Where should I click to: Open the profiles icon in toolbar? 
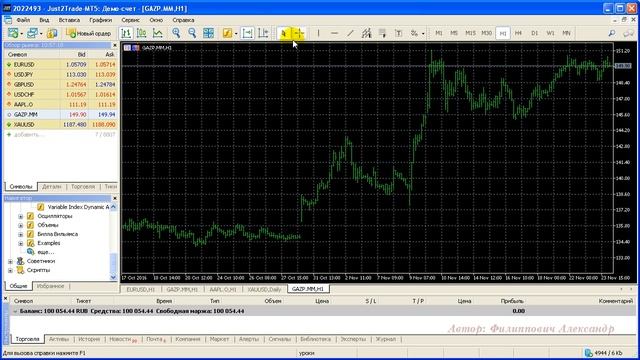pos(32,33)
